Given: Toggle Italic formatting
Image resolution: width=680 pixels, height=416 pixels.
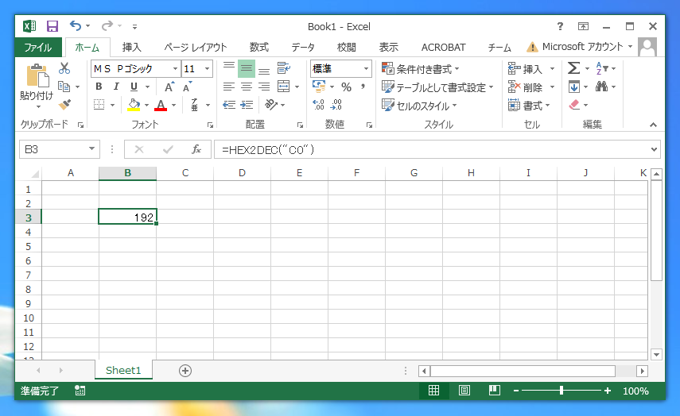Looking at the screenshot, I should pyautogui.click(x=116, y=87).
